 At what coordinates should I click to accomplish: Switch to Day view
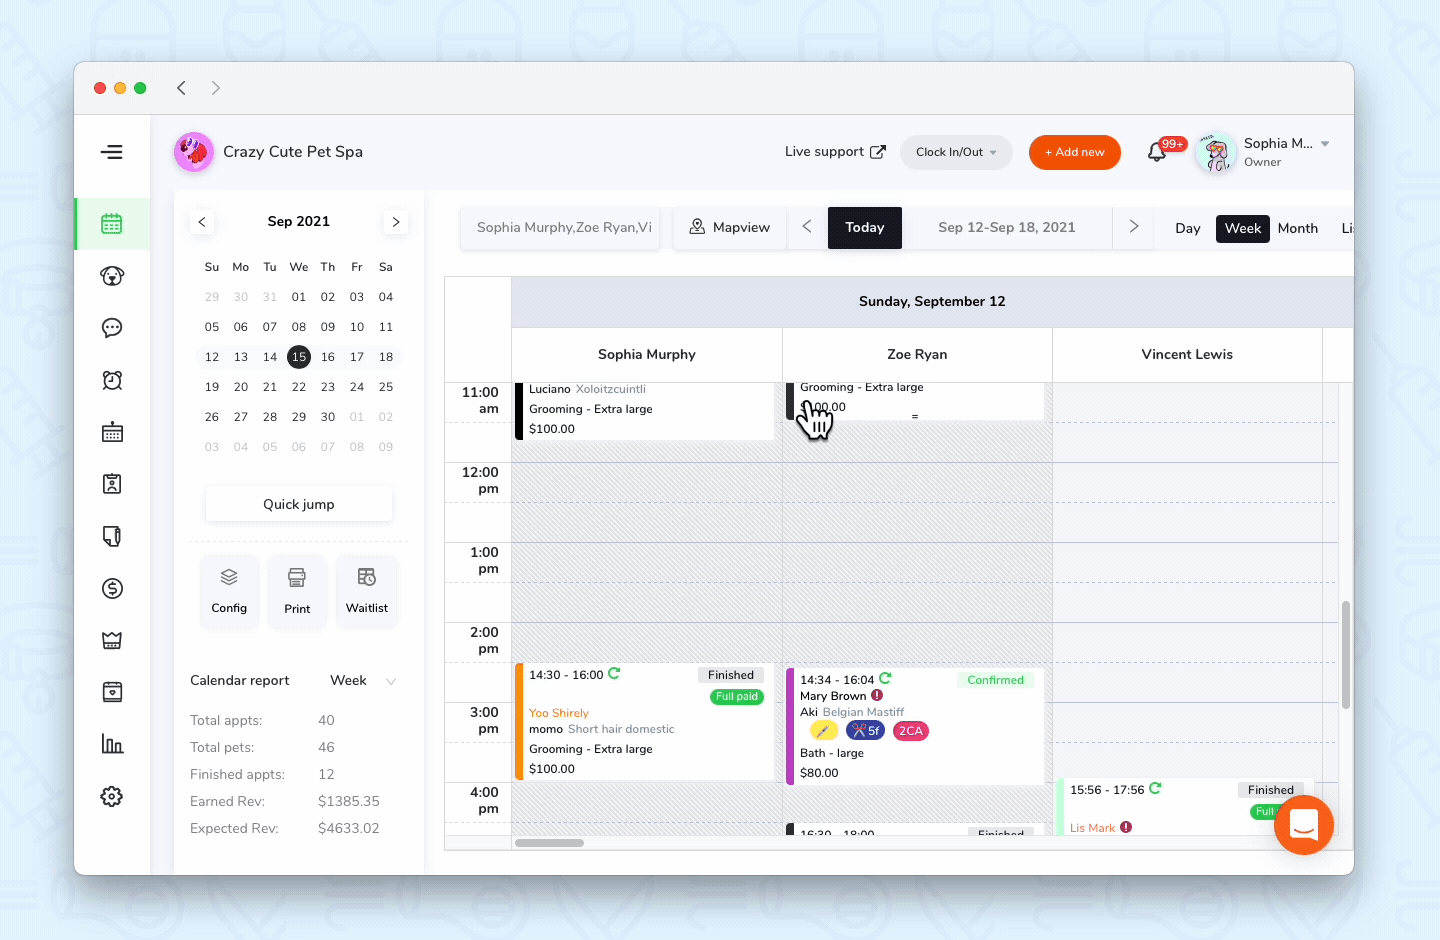click(x=1188, y=228)
